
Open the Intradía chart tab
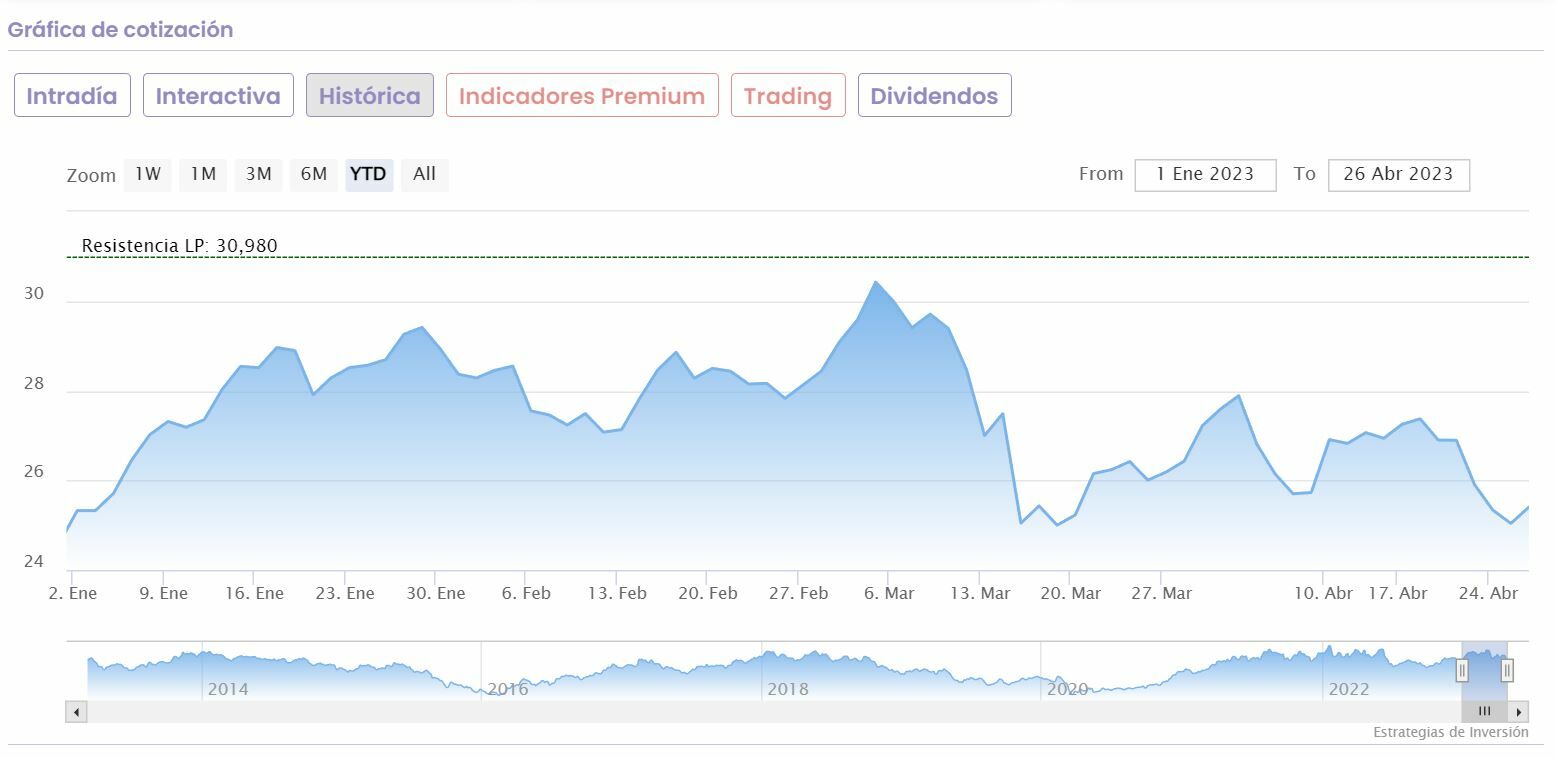(72, 96)
